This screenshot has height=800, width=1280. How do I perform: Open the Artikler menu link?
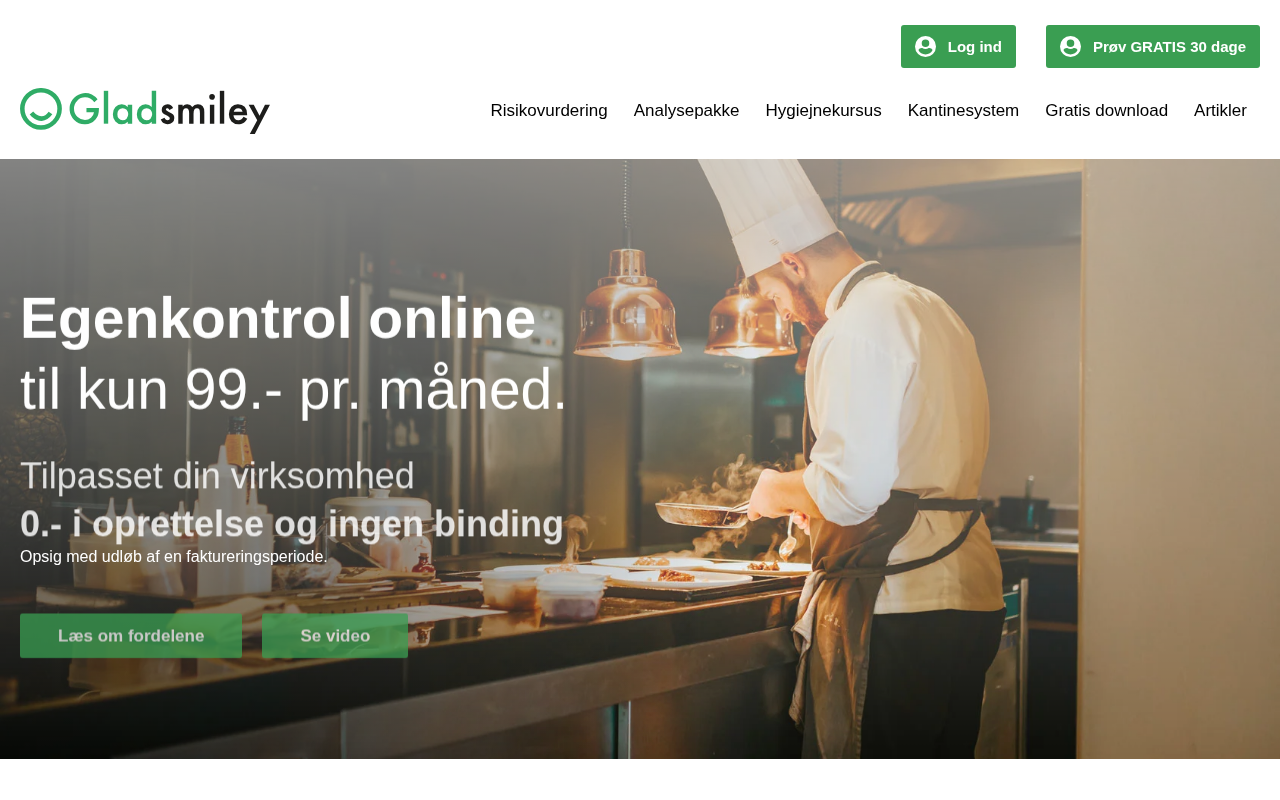1220,111
